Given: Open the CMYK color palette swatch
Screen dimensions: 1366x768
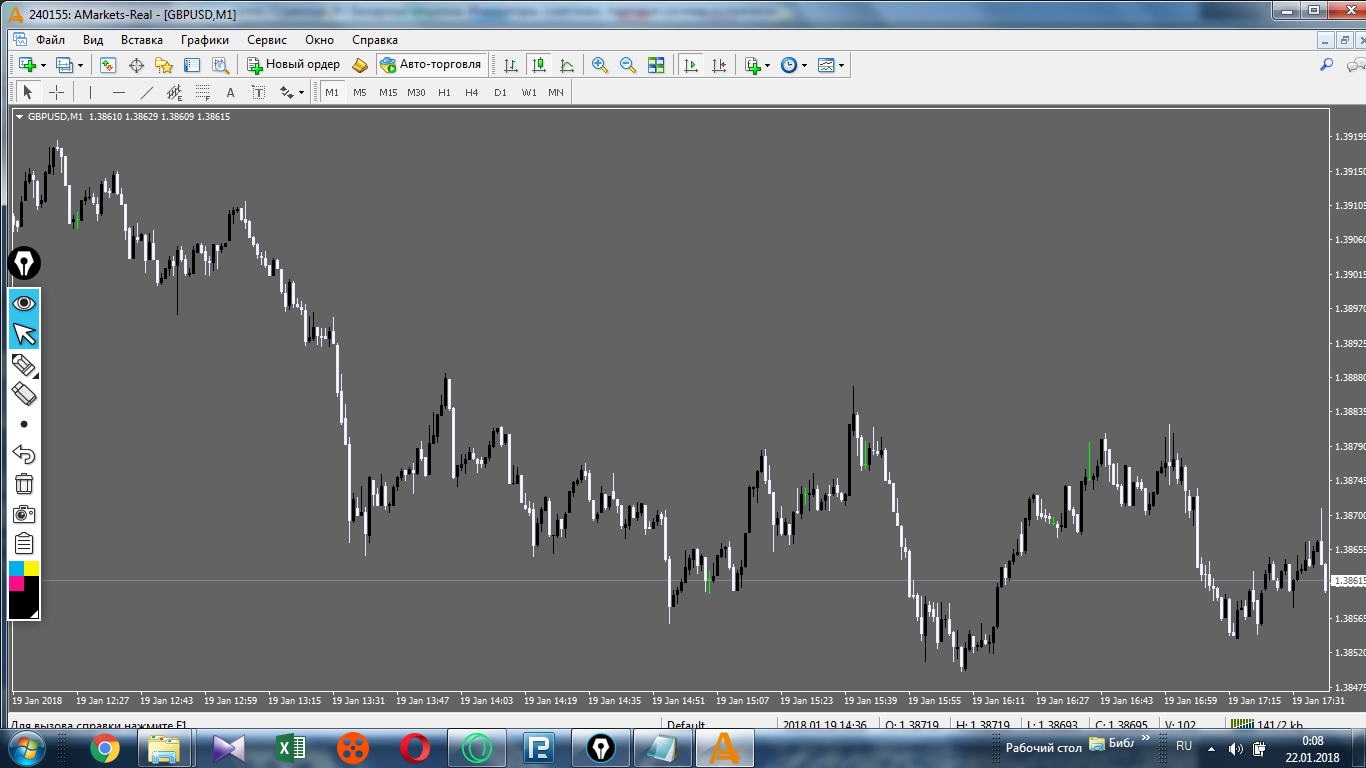Looking at the screenshot, I should (24, 590).
